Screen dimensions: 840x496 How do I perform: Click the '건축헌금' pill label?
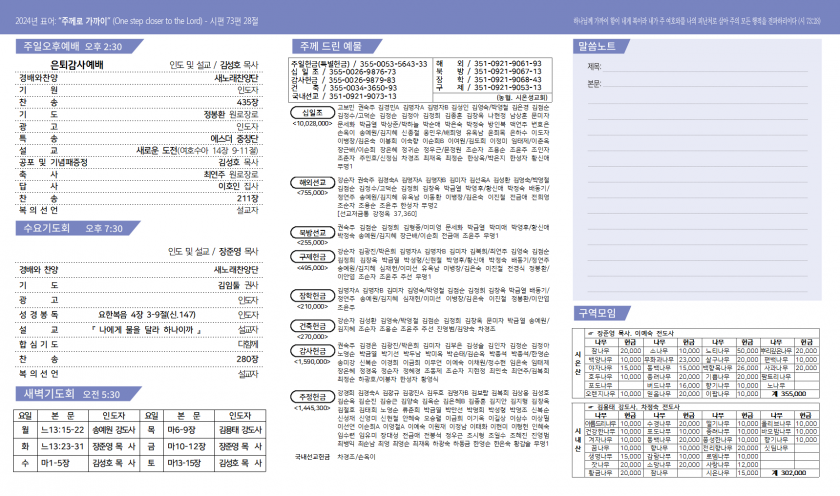[x=312, y=326]
